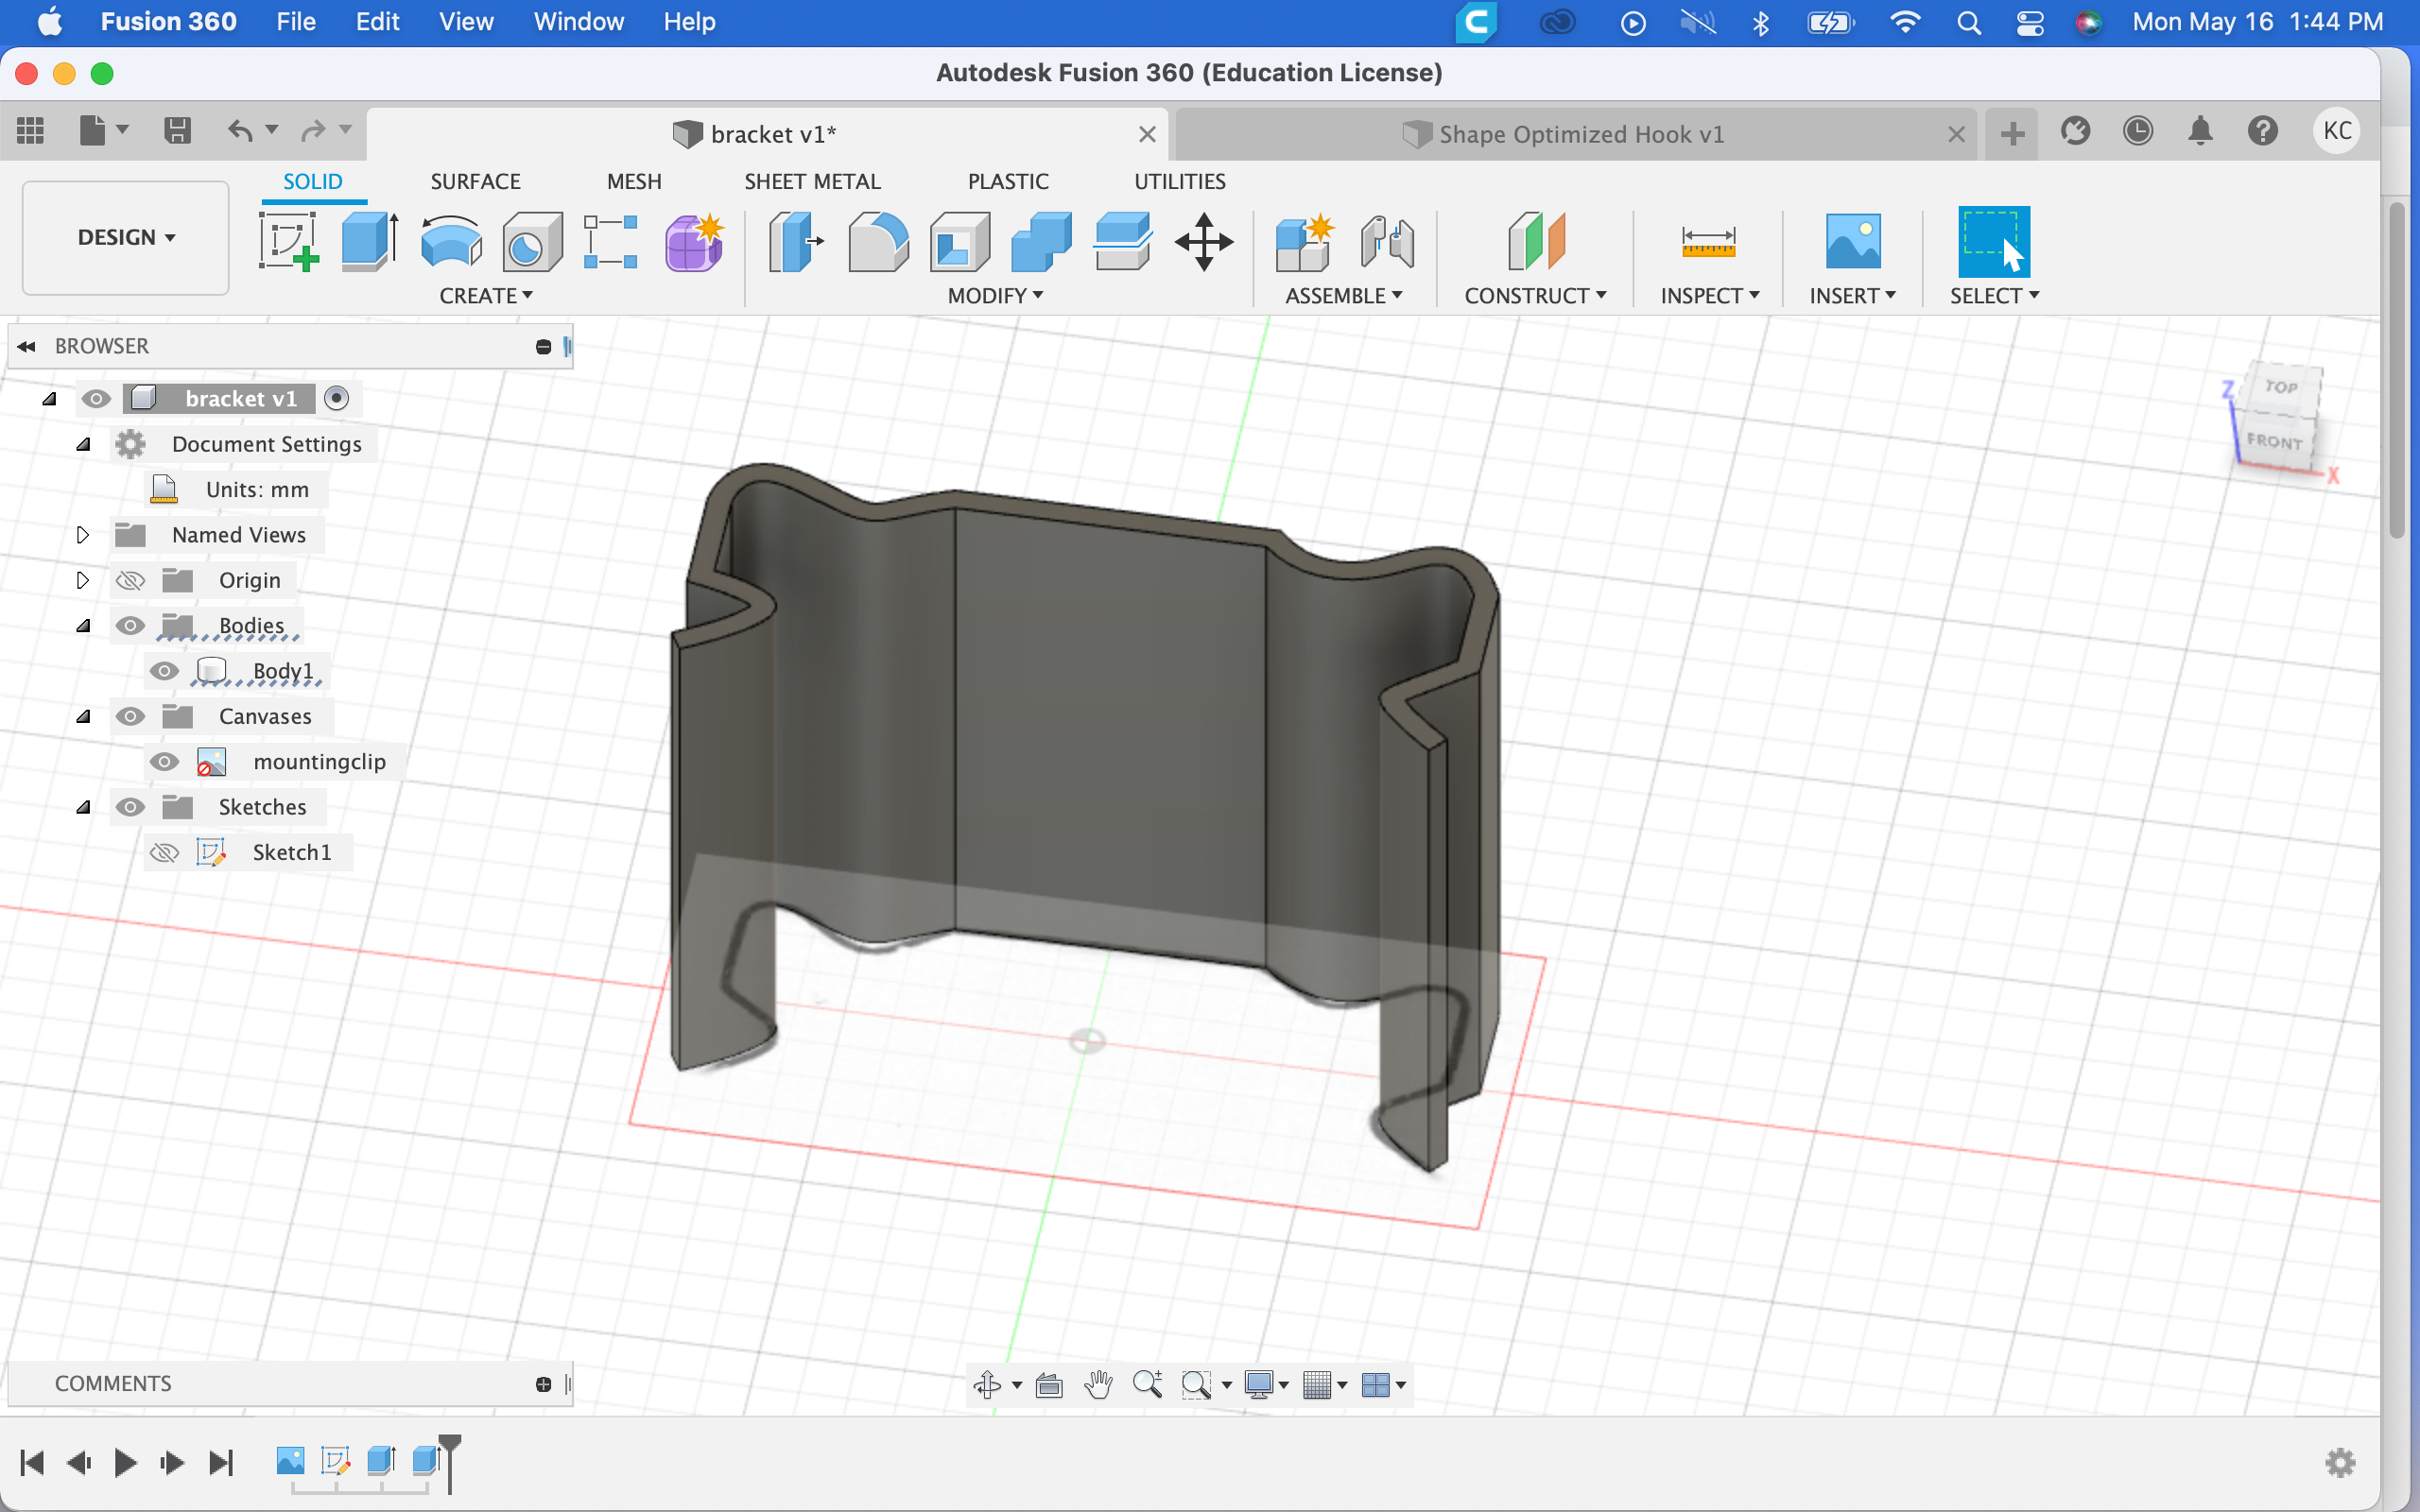Open the Rectangular Pattern tool

pyautogui.click(x=611, y=241)
